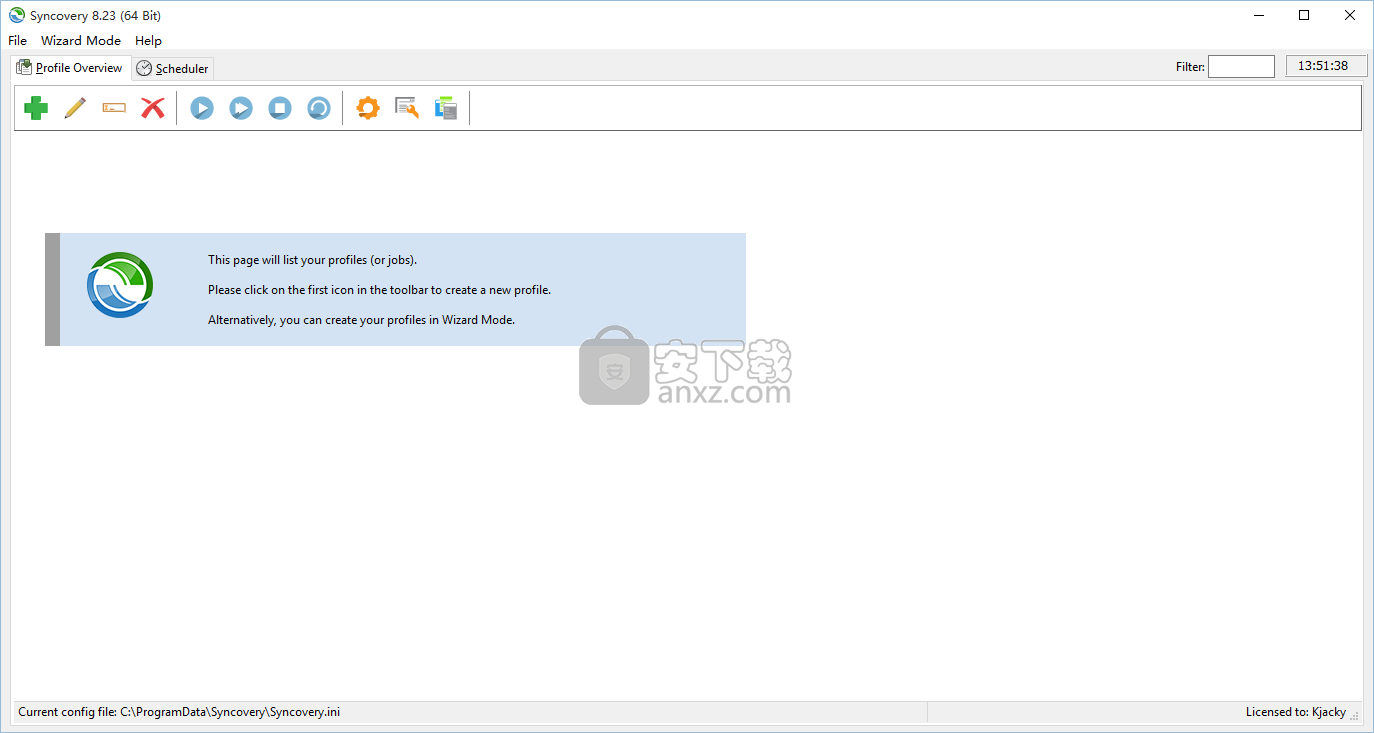Add a new profile with the green plus icon

(36, 108)
